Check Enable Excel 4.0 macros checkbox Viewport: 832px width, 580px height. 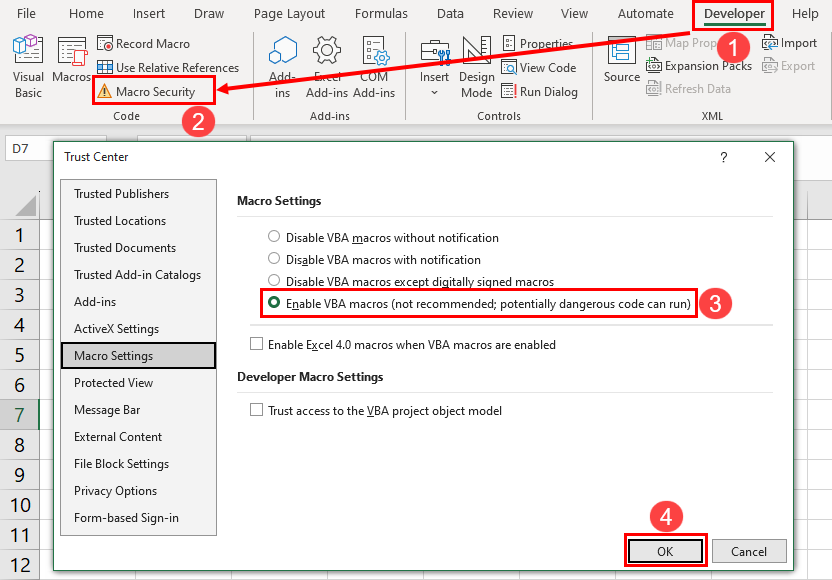point(256,344)
